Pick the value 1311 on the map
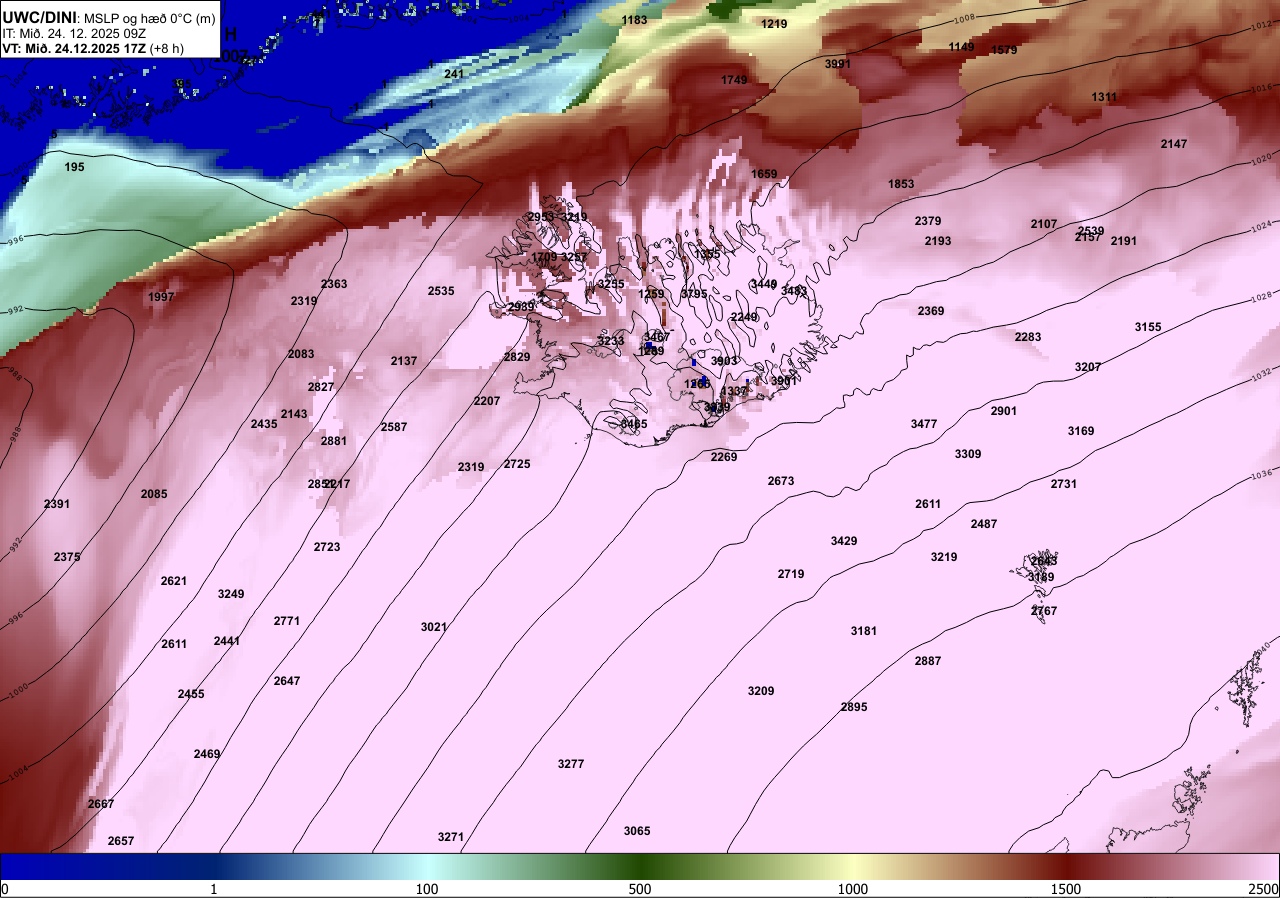 1104,97
